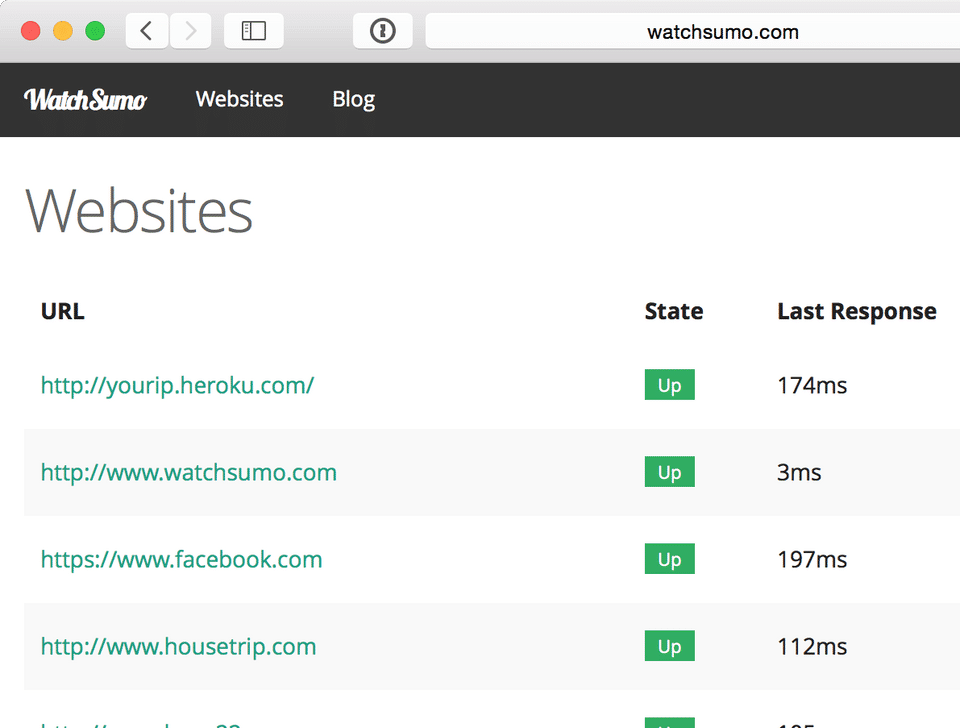
Task: Click the Up badge for www.housetrip.com
Action: [669, 646]
